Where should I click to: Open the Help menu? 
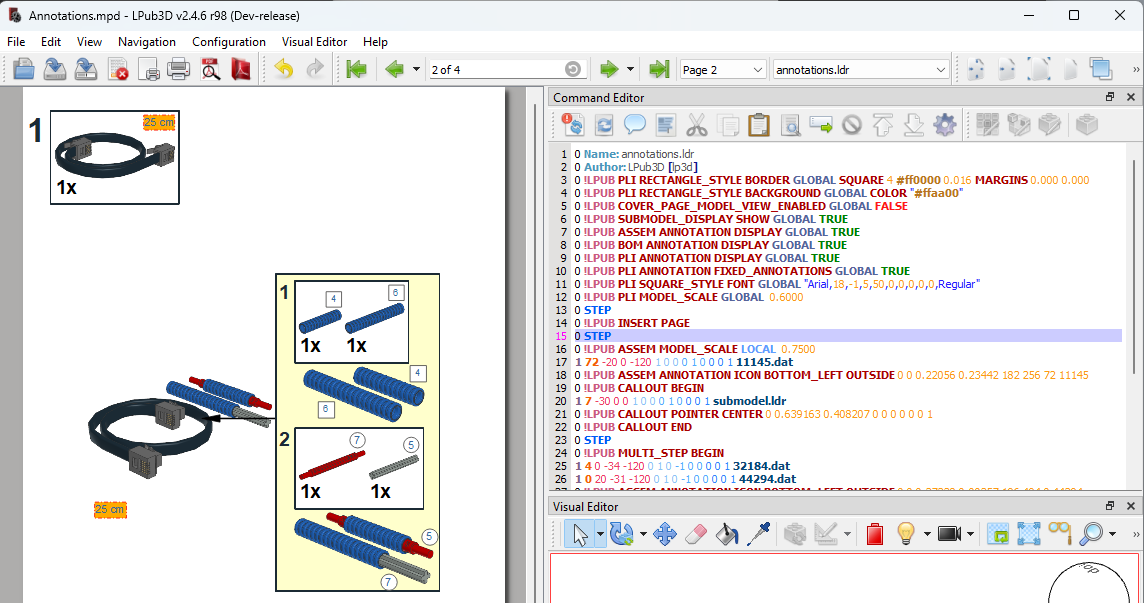point(375,42)
